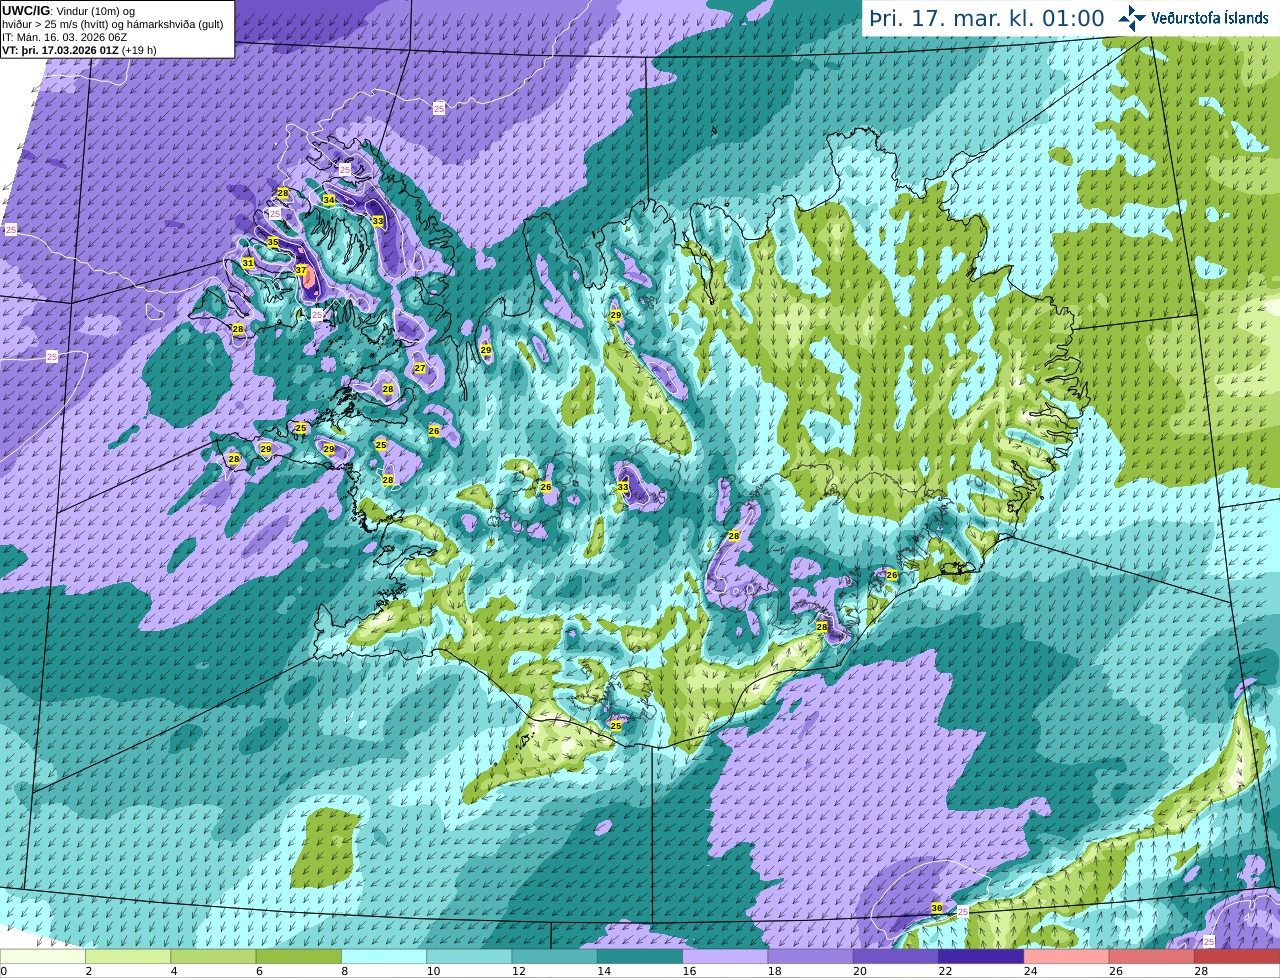1280x978 pixels.
Task: Click the 'Veðurstofa Íslands' logo text
Action: click(x=1210, y=18)
